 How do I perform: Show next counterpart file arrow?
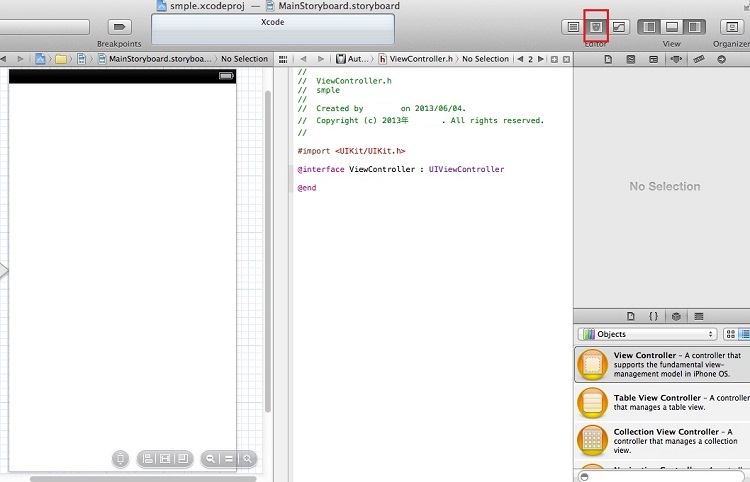[x=541, y=59]
